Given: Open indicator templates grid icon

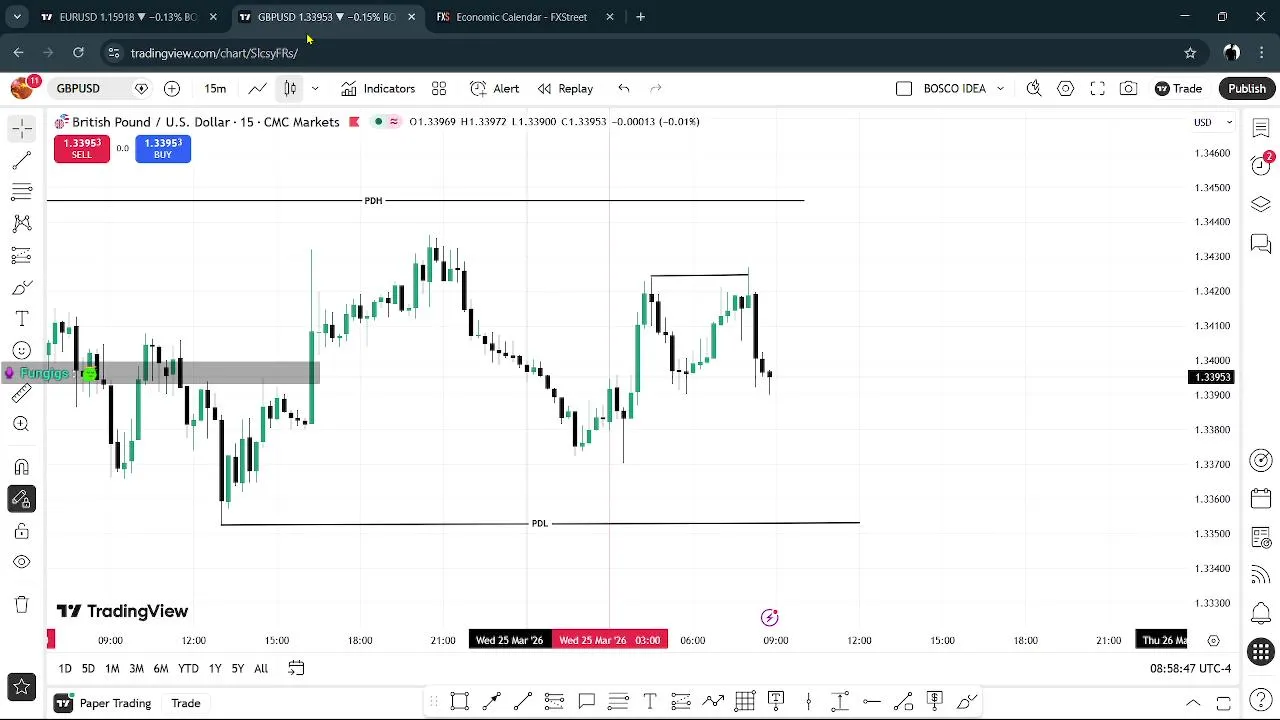Looking at the screenshot, I should 439,88.
